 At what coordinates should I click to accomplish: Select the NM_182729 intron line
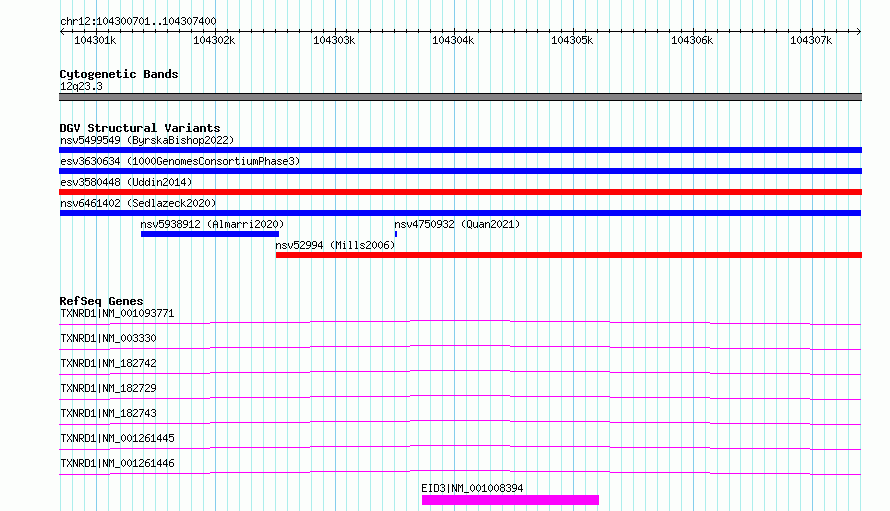click(460, 397)
